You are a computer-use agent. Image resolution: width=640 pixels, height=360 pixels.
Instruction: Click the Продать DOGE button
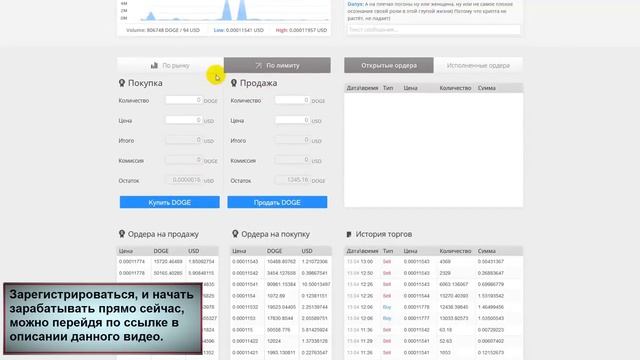click(277, 202)
